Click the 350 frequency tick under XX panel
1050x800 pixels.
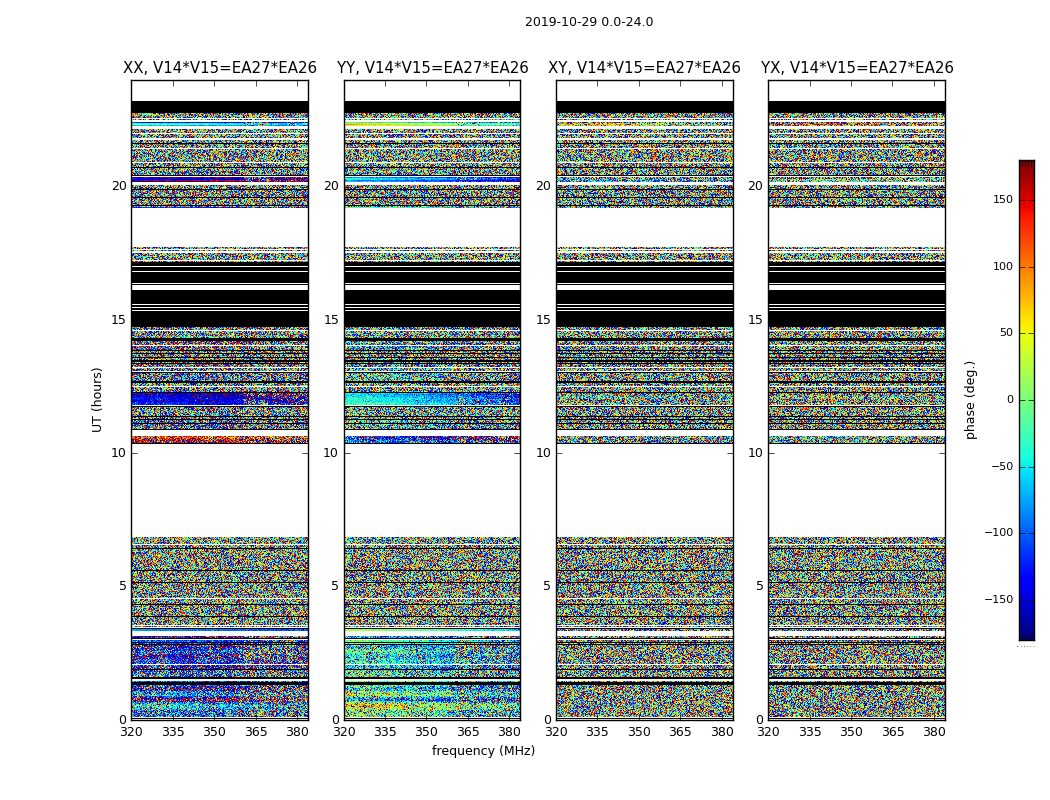tap(214, 732)
